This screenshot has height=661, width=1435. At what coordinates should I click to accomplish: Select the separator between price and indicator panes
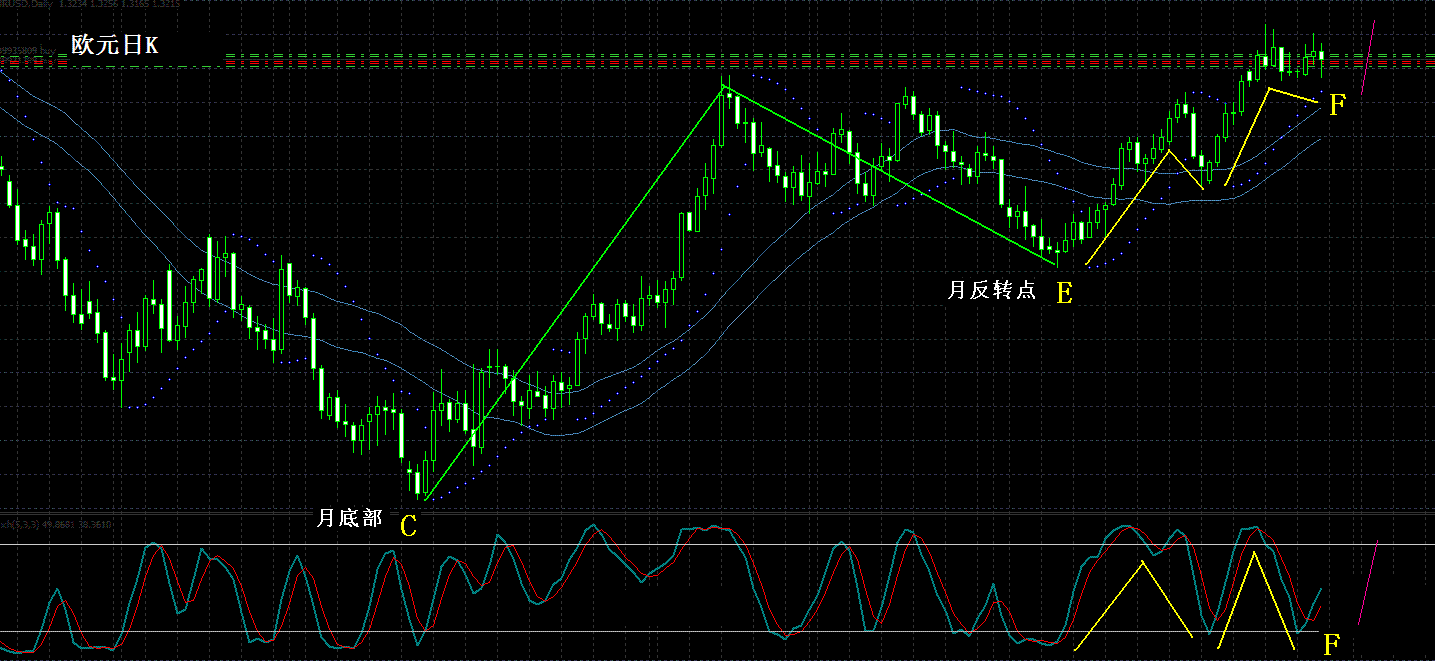[717, 513]
